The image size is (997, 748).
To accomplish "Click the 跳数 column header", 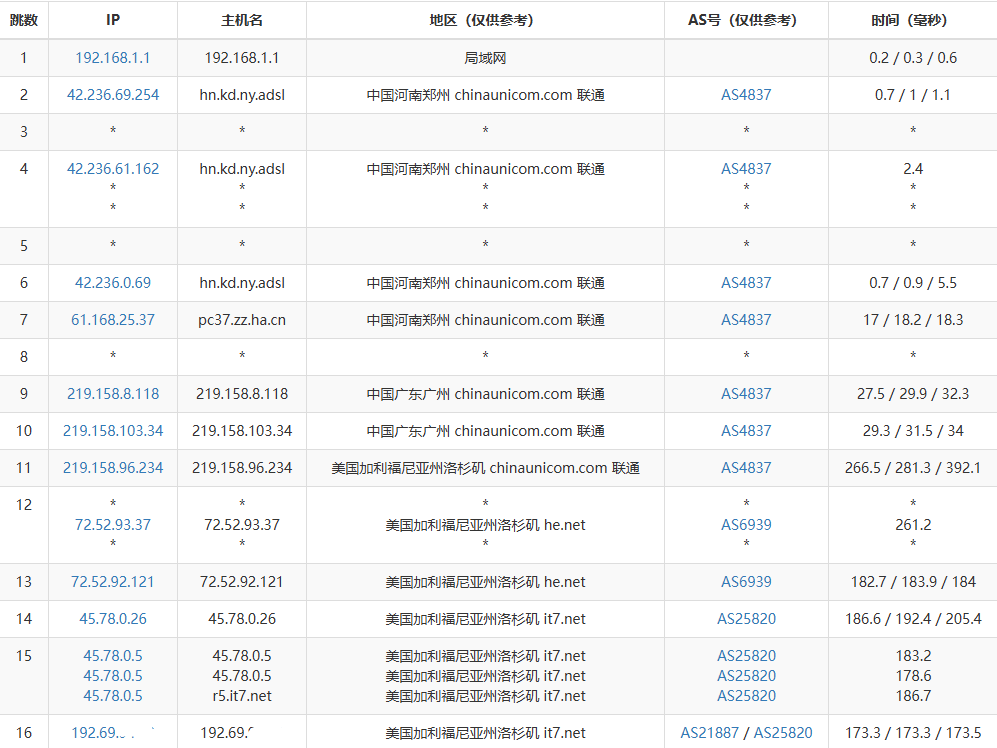I will point(24,20).
